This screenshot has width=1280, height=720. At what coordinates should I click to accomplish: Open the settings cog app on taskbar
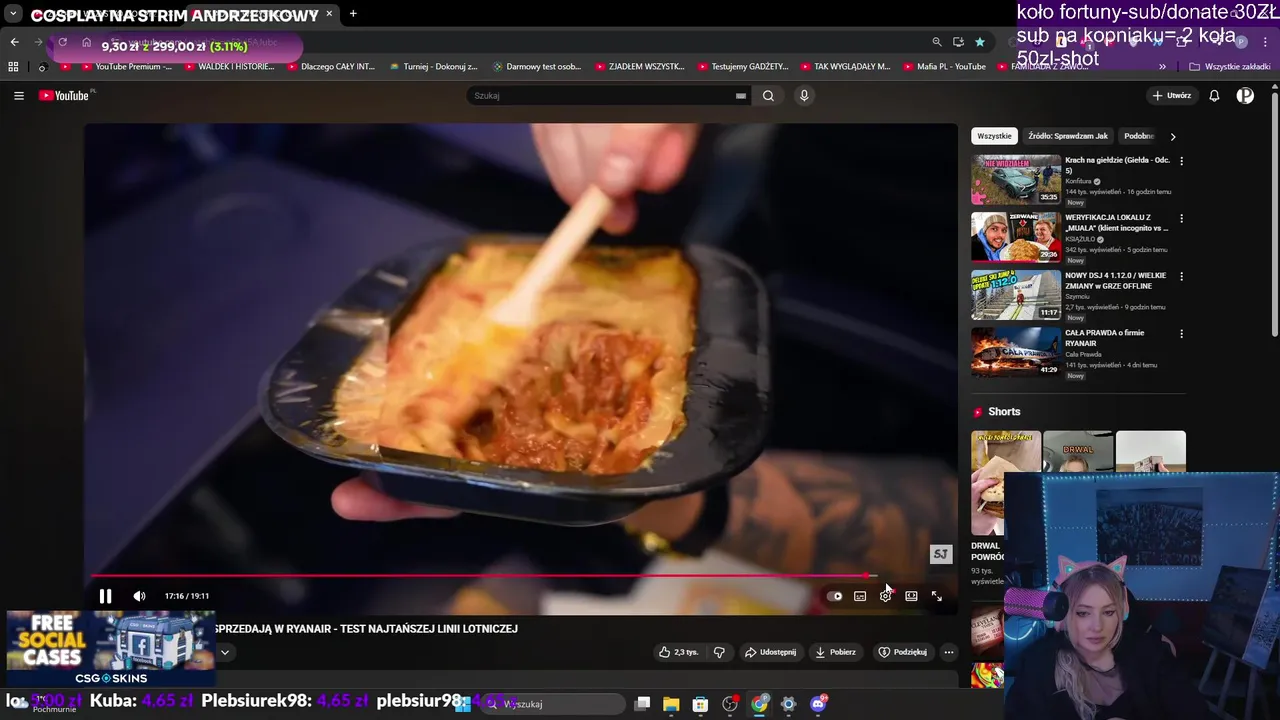pyautogui.click(x=788, y=704)
